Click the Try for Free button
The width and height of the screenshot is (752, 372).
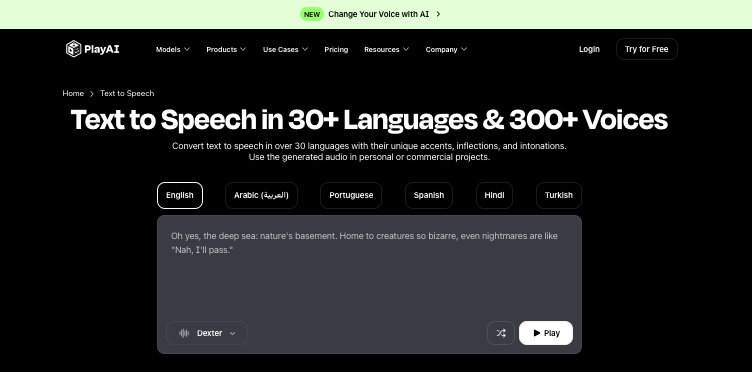click(x=646, y=49)
